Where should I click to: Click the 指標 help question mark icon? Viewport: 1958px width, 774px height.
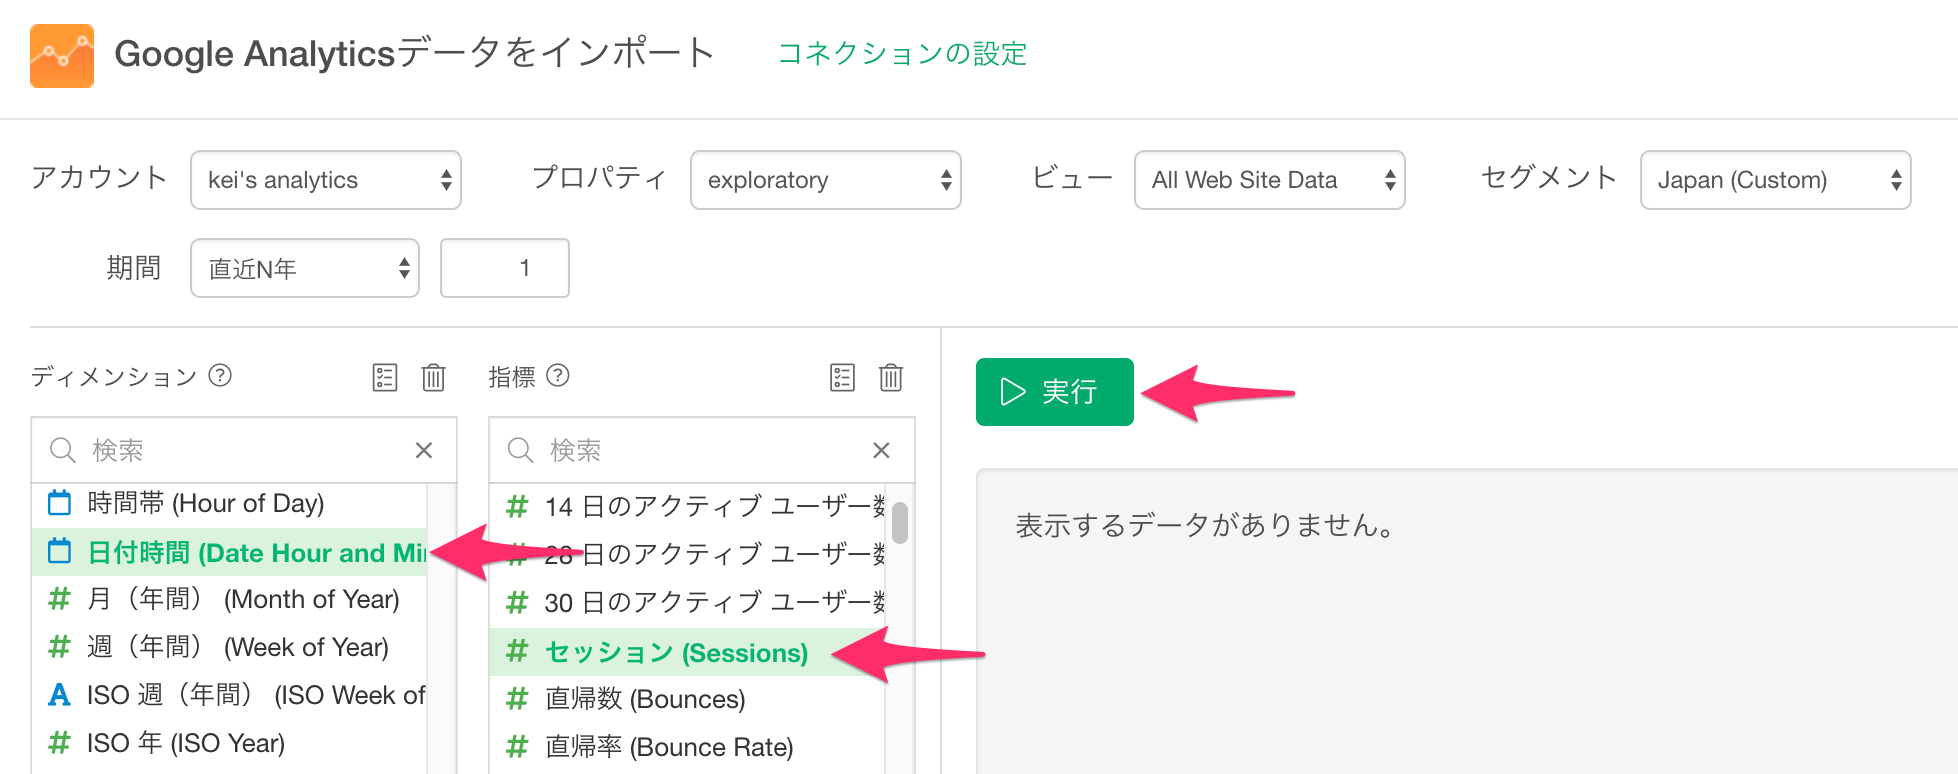click(x=558, y=375)
